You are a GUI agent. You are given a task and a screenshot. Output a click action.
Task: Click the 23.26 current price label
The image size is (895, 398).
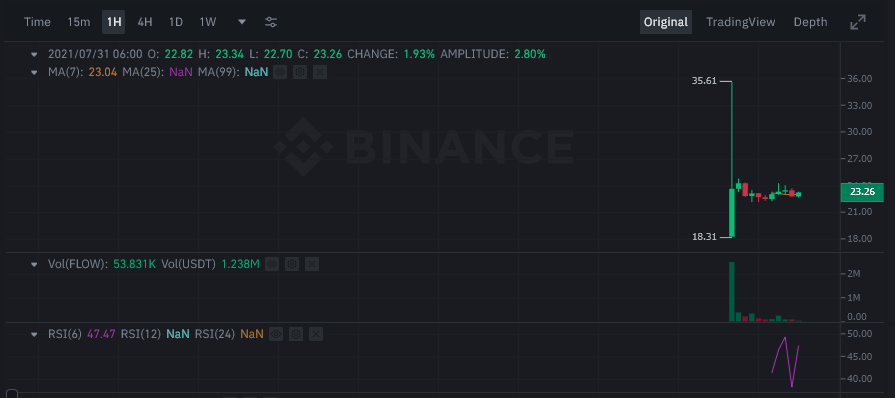862,192
